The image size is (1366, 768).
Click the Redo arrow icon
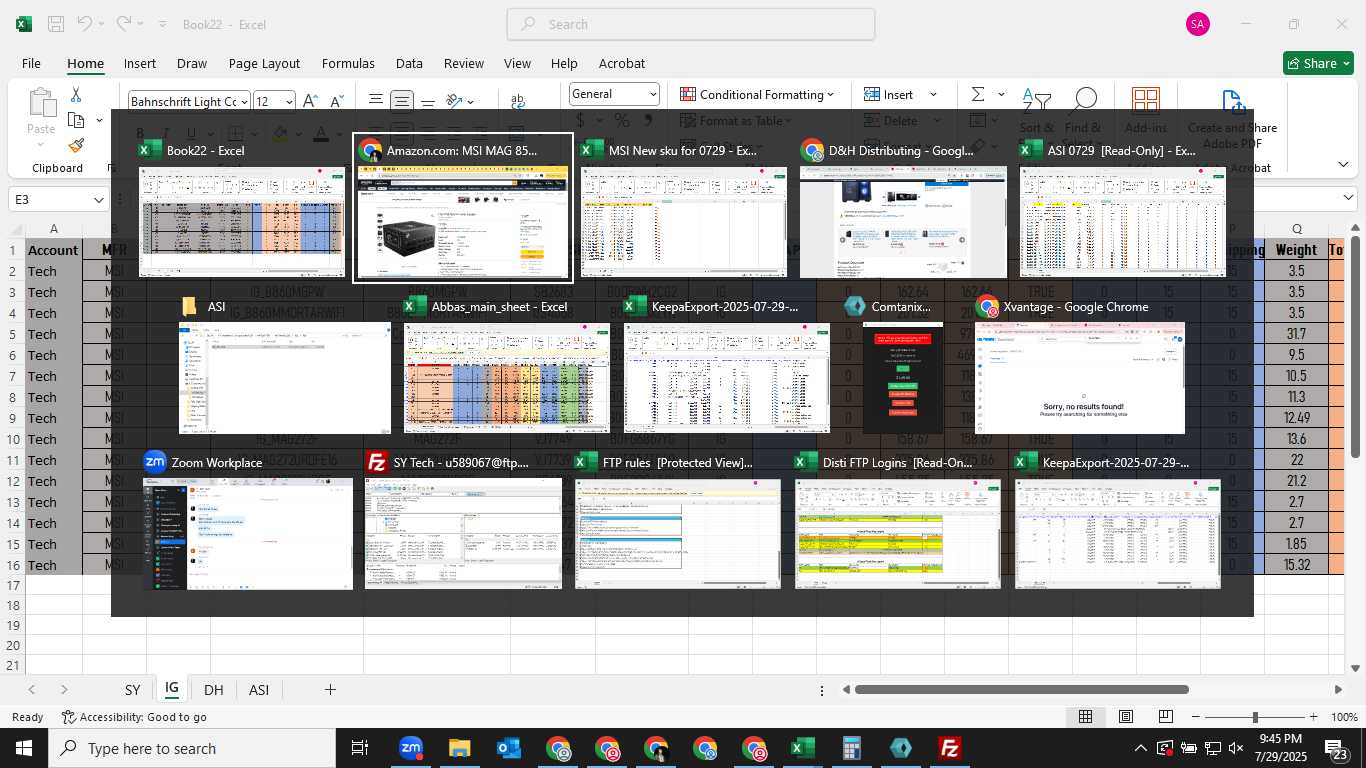[123, 24]
